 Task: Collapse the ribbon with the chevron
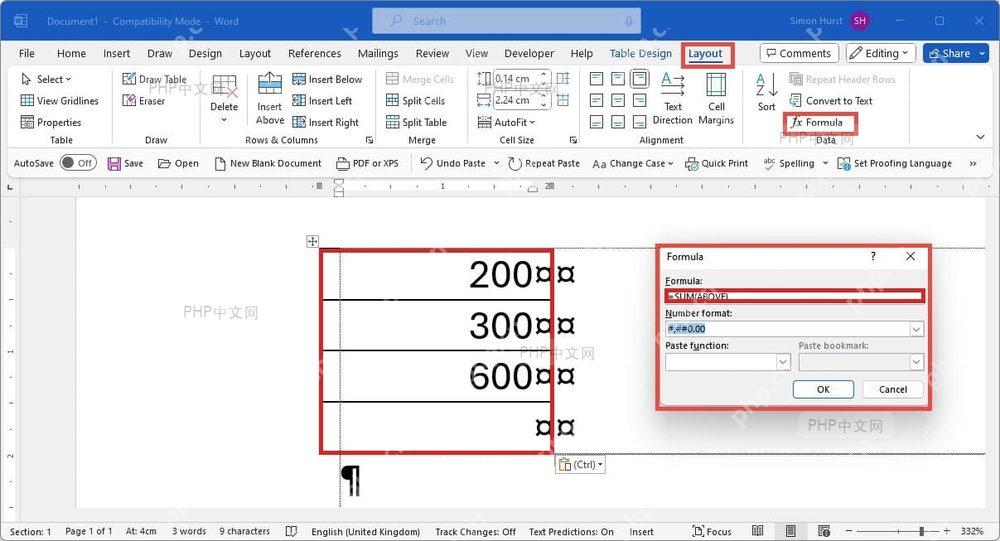(980, 137)
